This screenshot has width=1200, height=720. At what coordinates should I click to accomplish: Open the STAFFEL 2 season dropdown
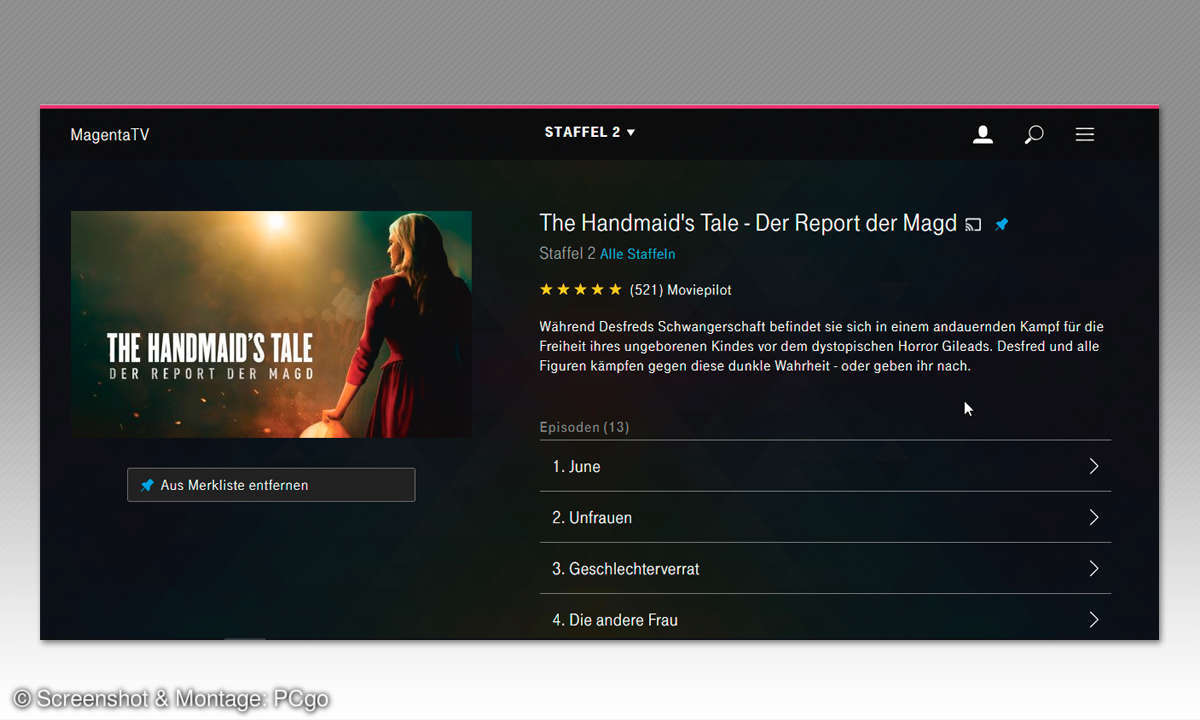[x=590, y=132]
